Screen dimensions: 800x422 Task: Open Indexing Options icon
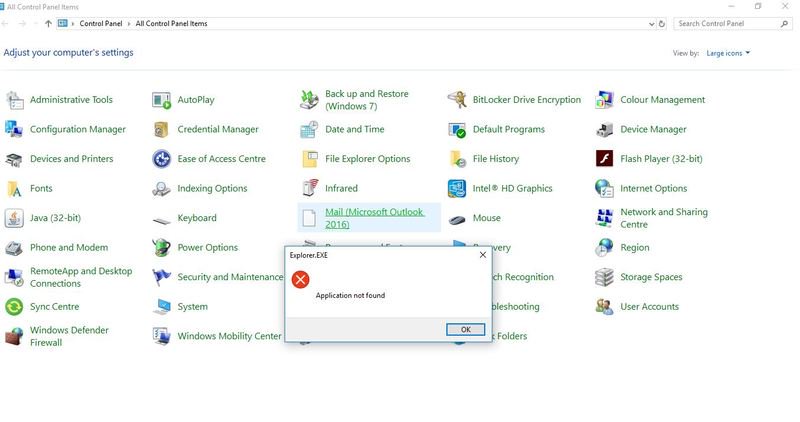tap(162, 189)
